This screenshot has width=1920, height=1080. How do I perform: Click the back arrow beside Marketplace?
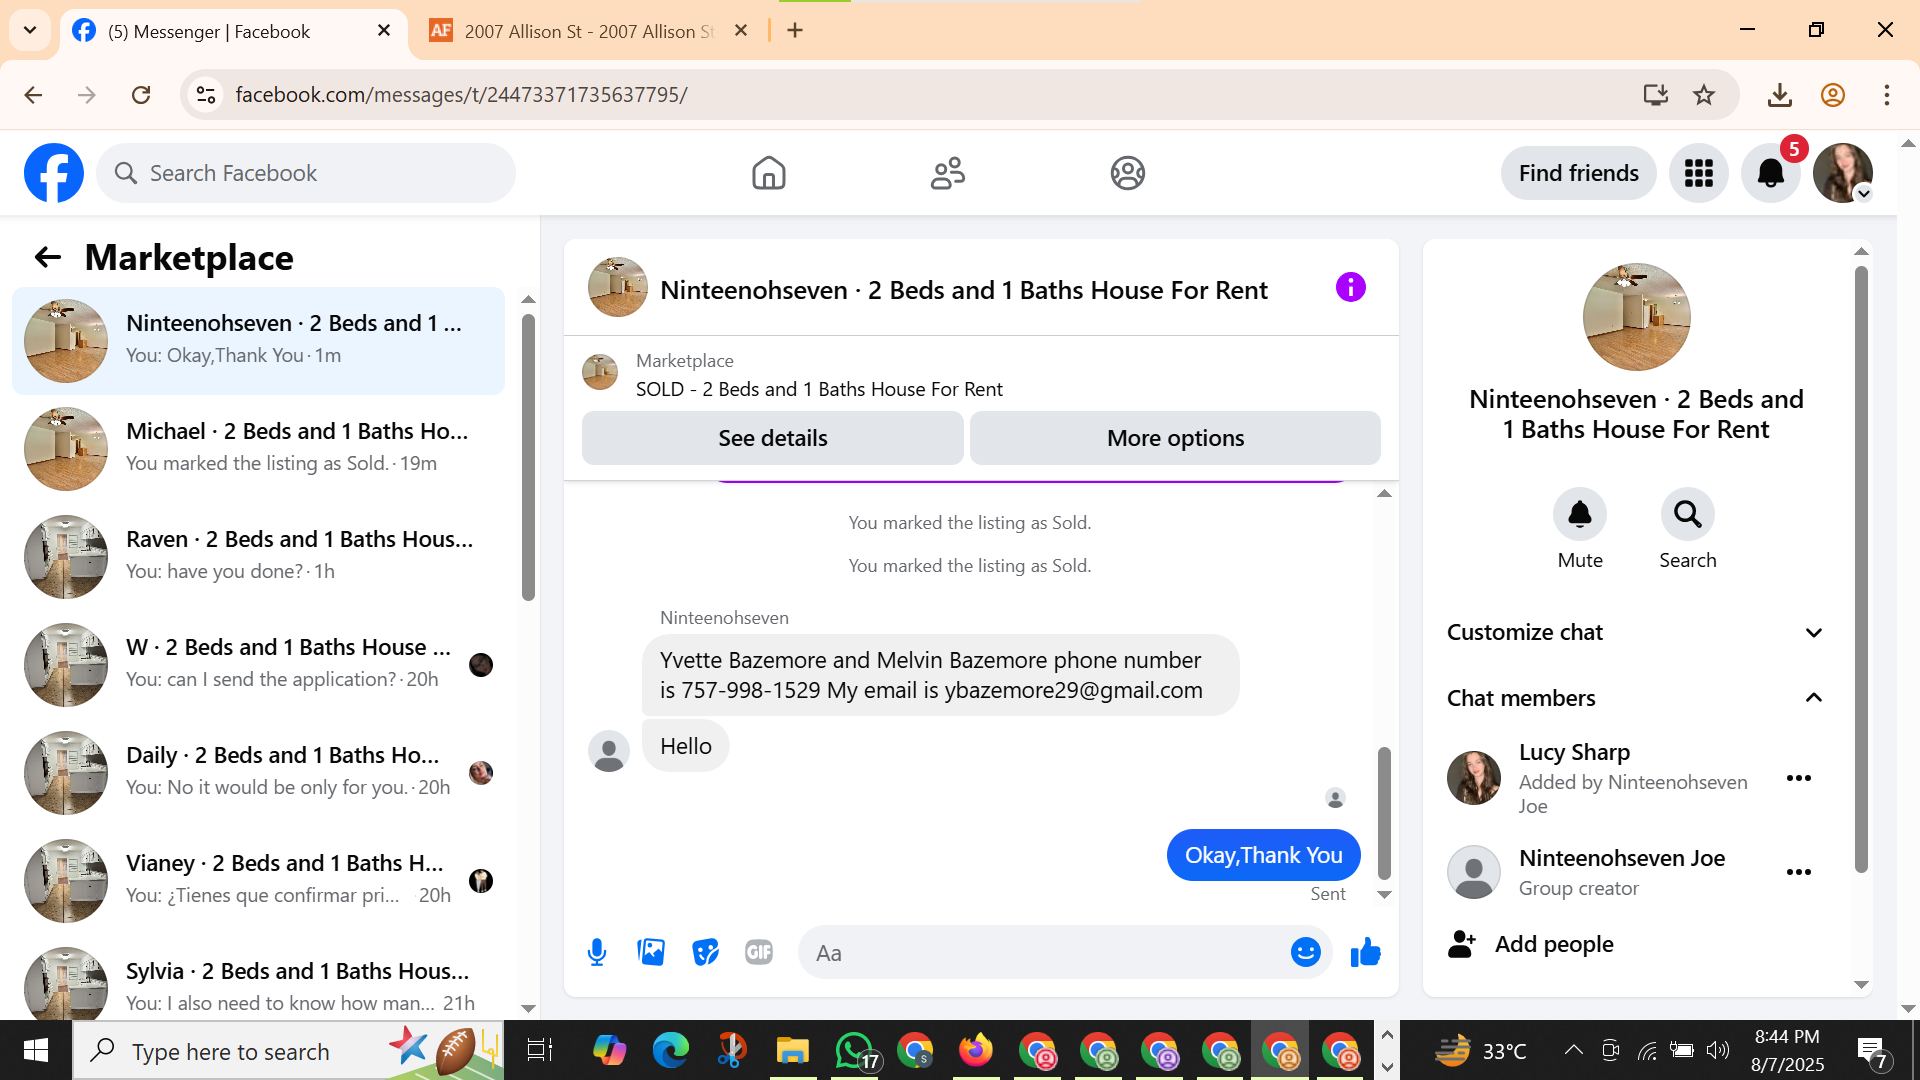pyautogui.click(x=48, y=258)
